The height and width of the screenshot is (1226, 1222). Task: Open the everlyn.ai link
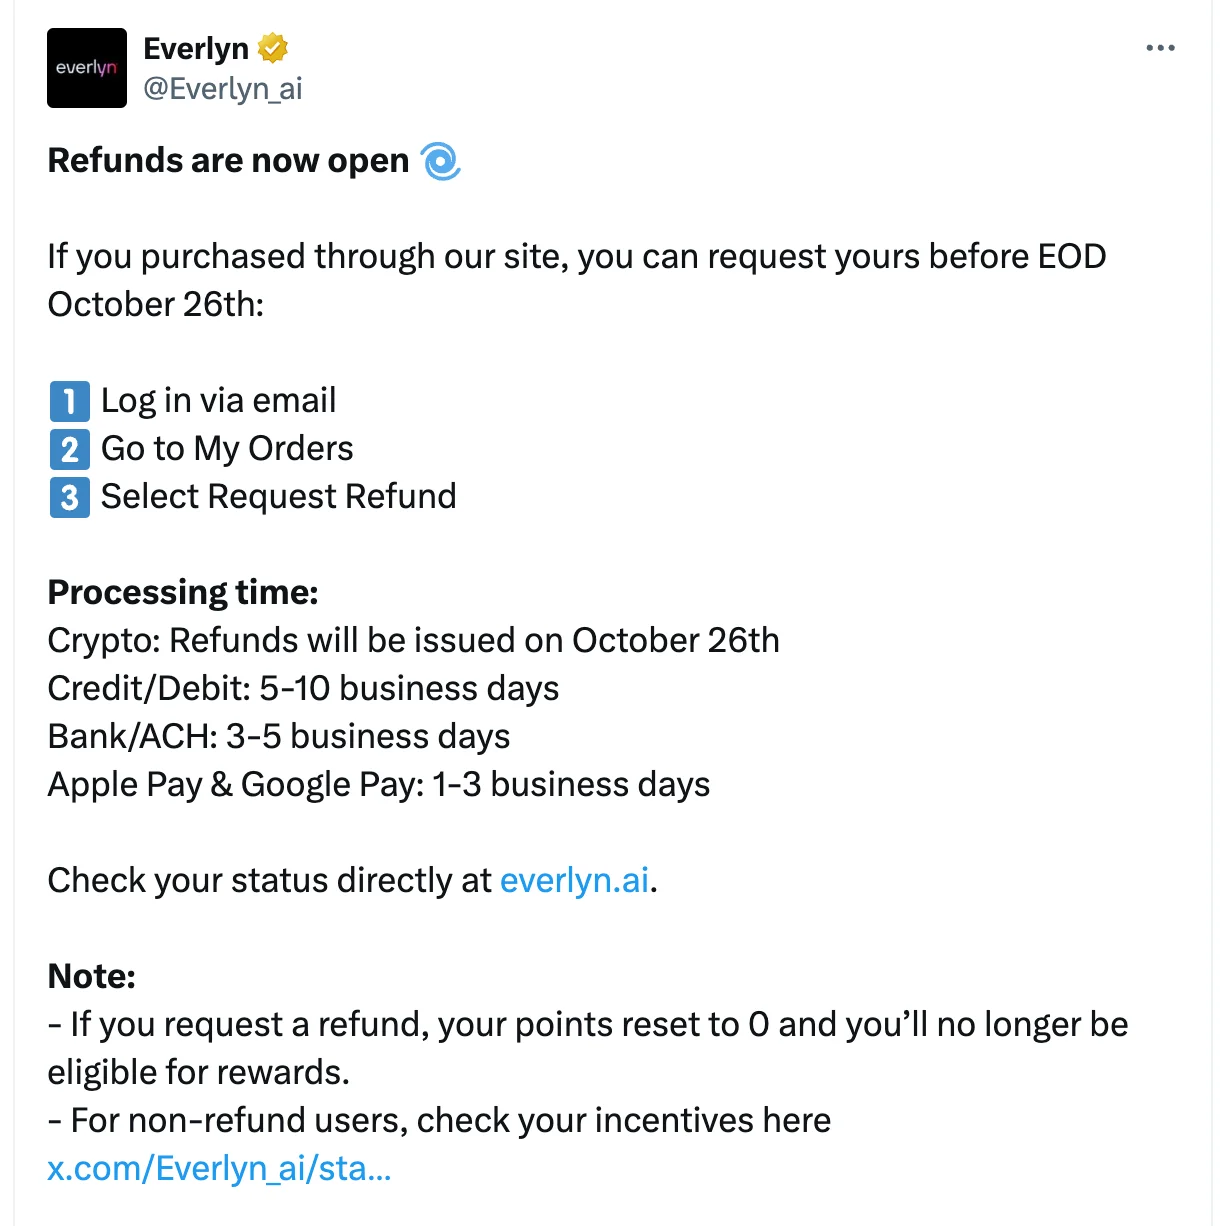[574, 880]
